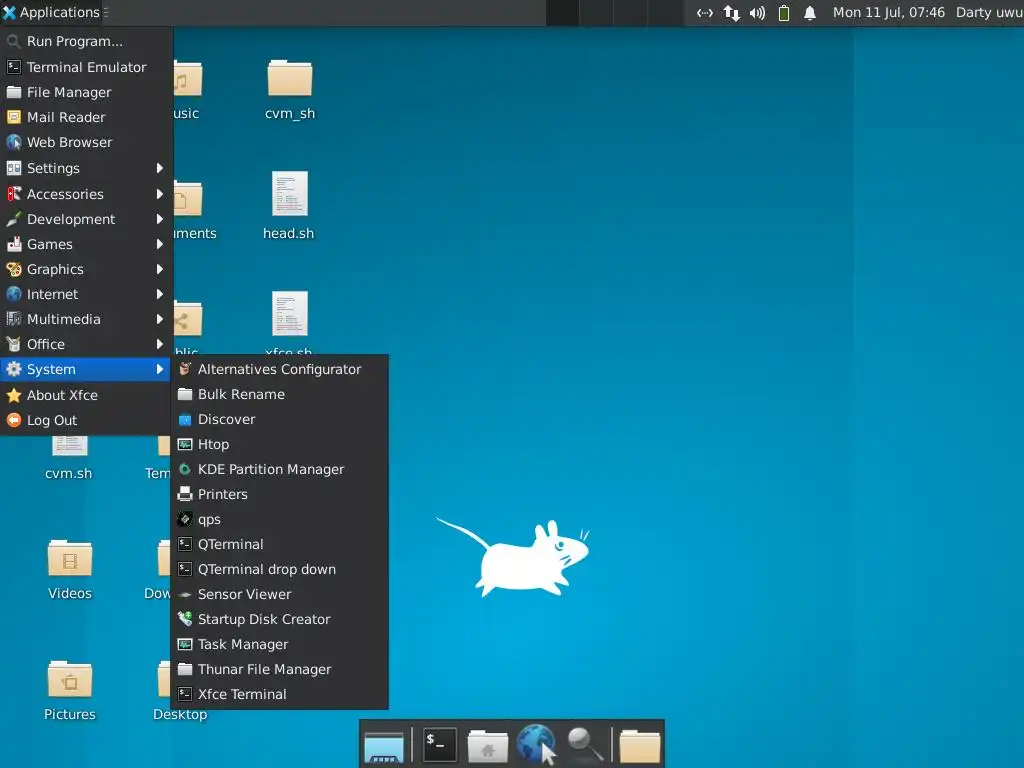Click the Graphics palette icon
Image resolution: width=1024 pixels, height=768 pixels.
click(x=14, y=269)
